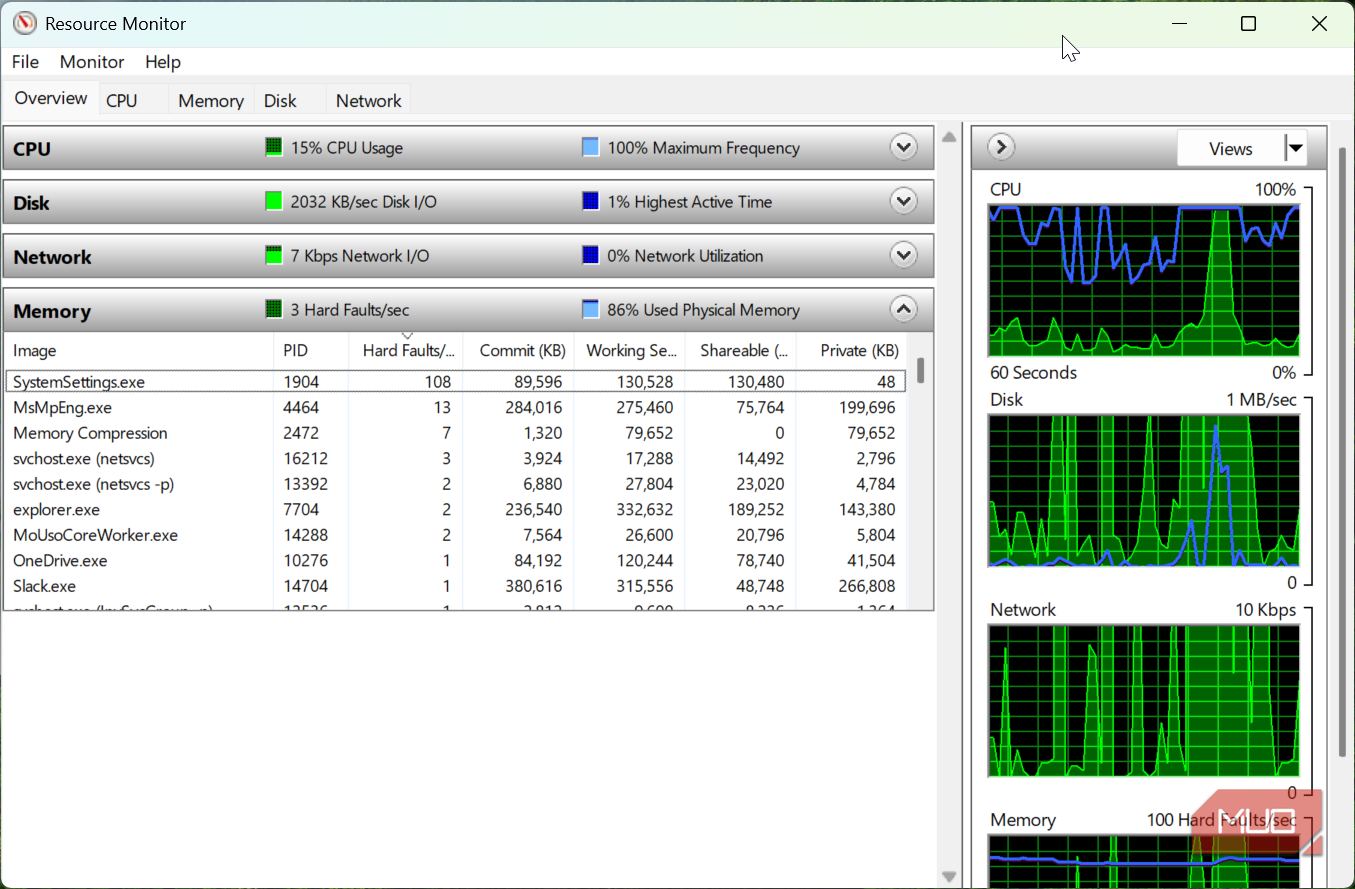Viewport: 1355px width, 889px height.
Task: Click the Memory process list scrollbar thumb
Action: click(920, 371)
